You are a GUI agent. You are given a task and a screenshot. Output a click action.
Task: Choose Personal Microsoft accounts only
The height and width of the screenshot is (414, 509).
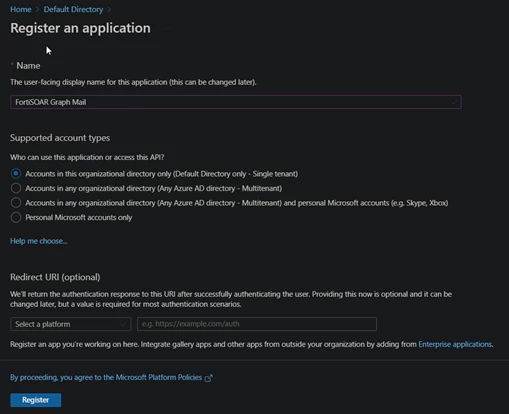coord(16,217)
